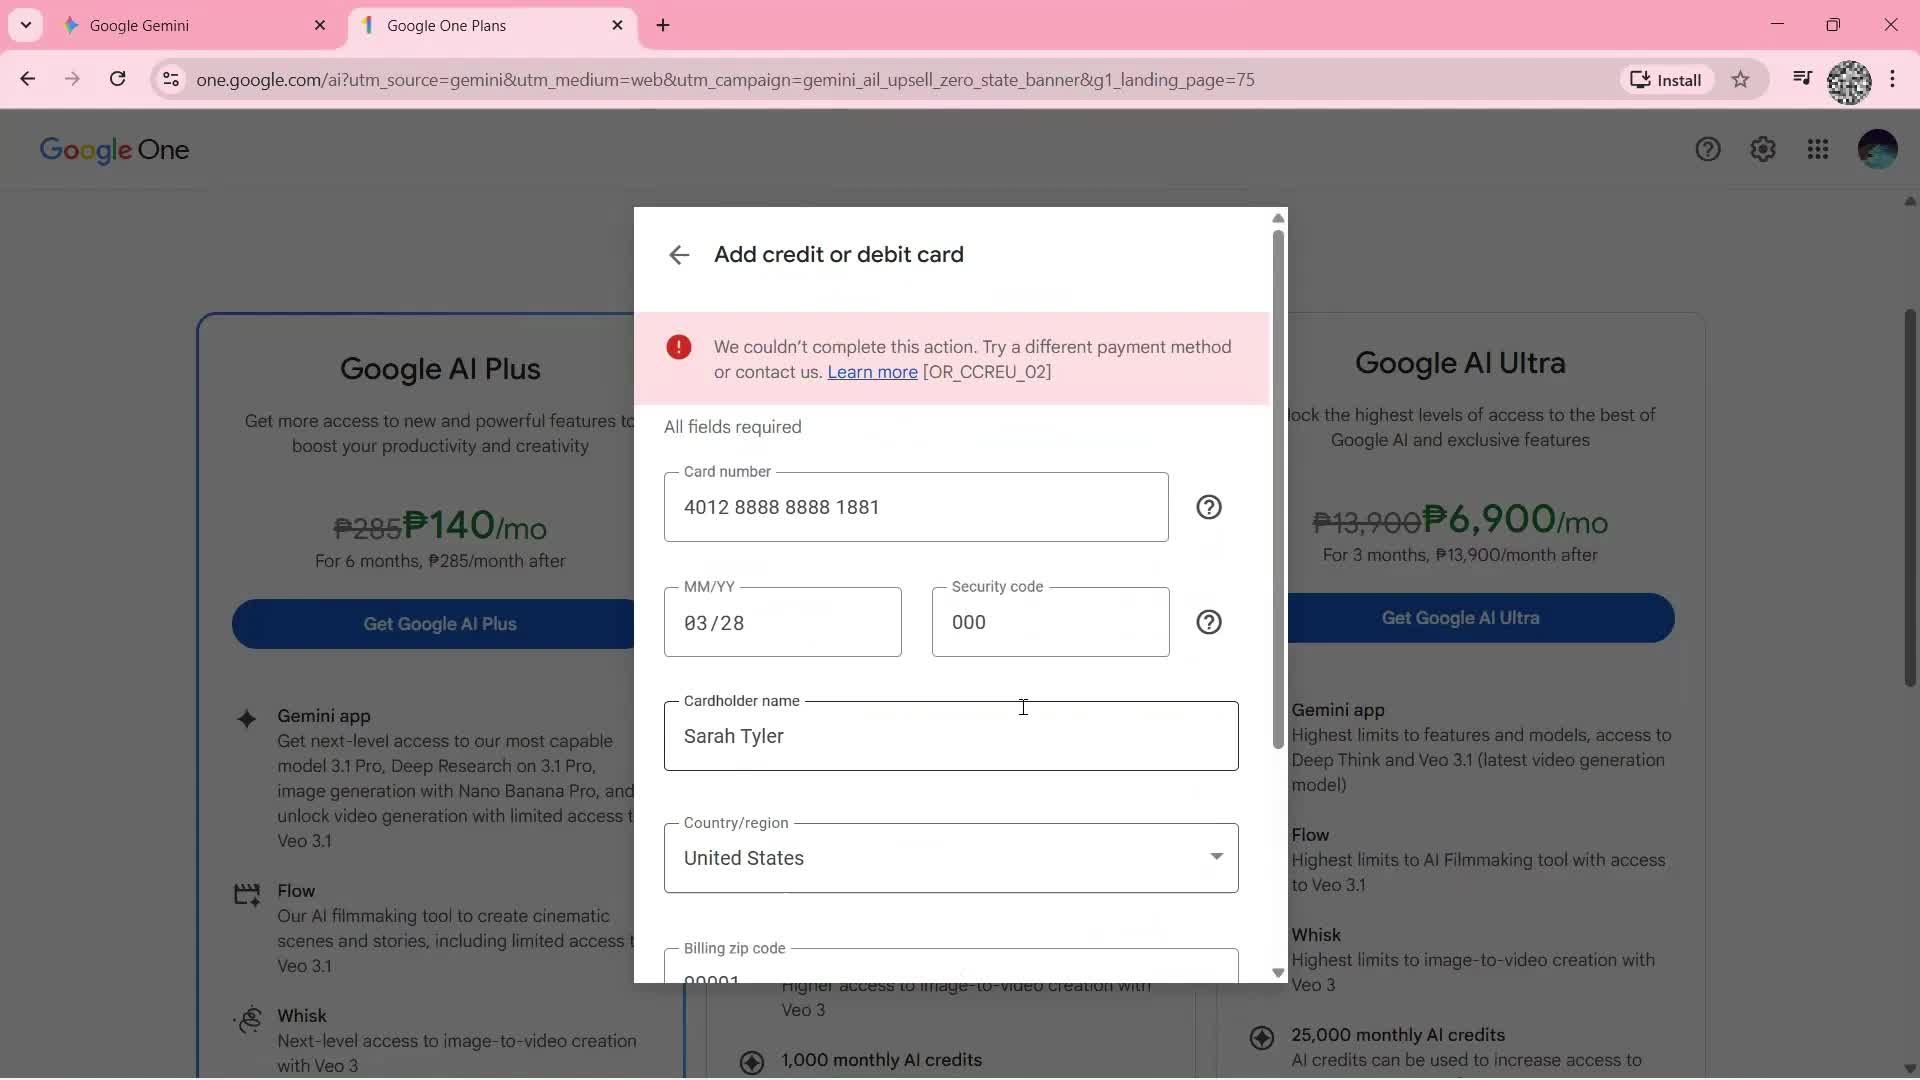Screen dimensions: 1920x1080
Task: Open Google One settings gear
Action: point(1763,148)
